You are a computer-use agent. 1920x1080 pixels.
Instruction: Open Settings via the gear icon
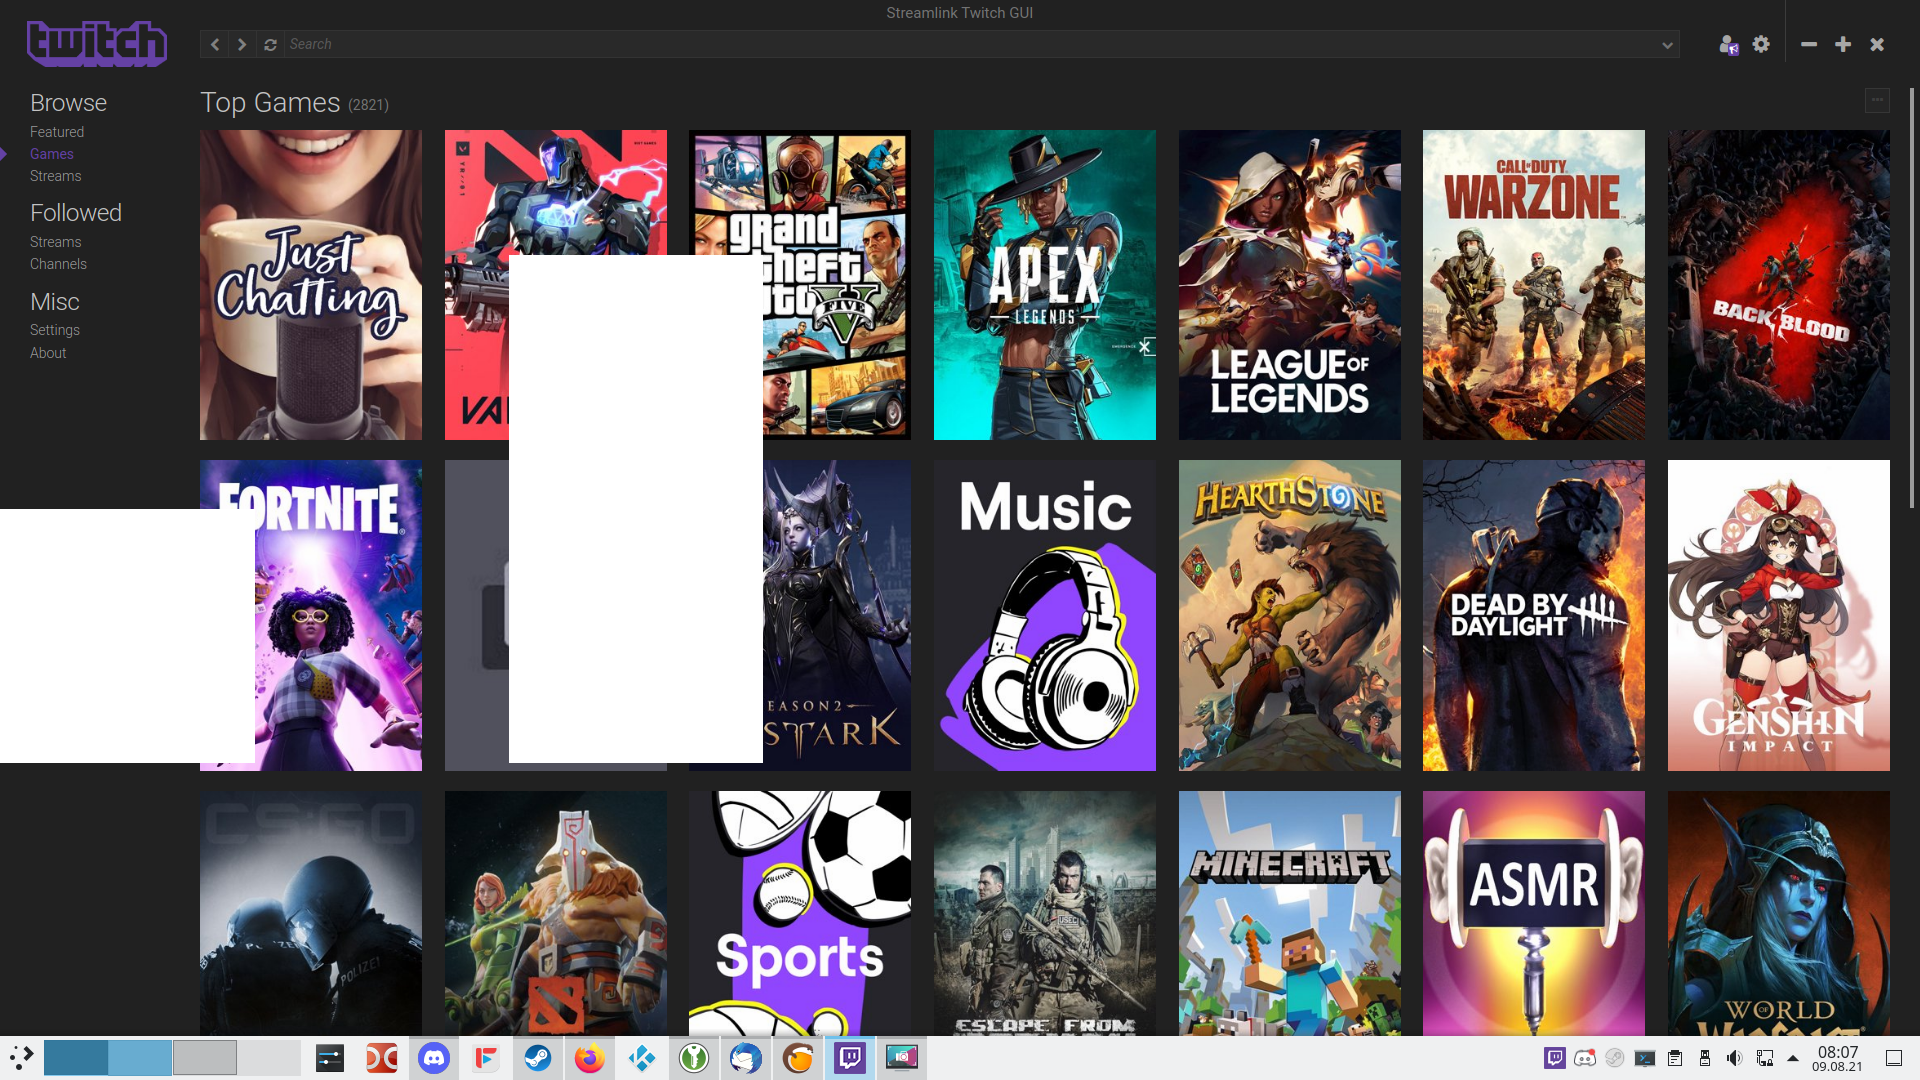1761,44
